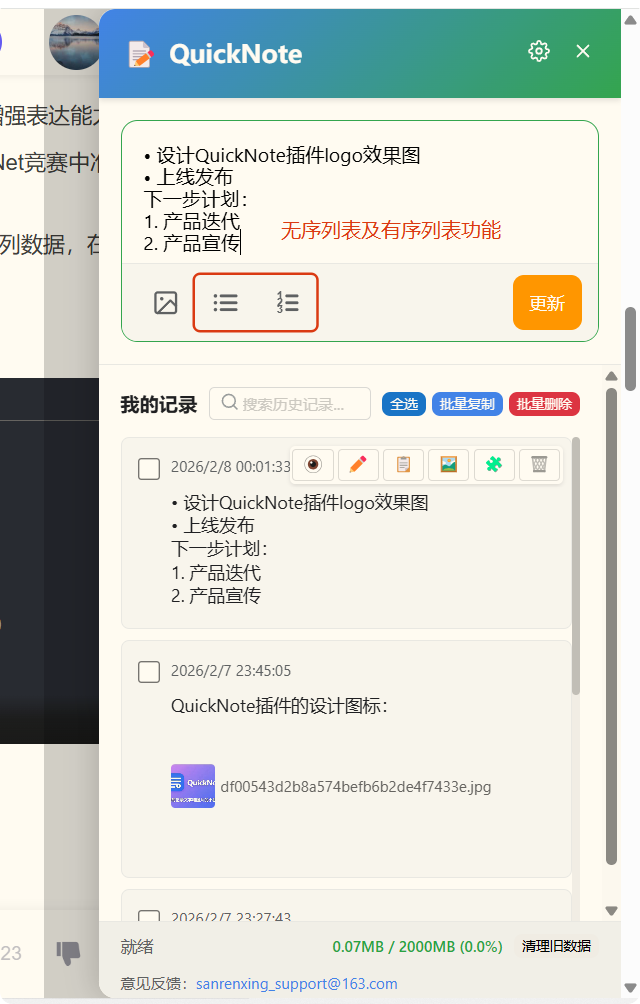This screenshot has width=640, height=1004.
Task: Apply ordered numbered list formatting
Action: point(287,302)
